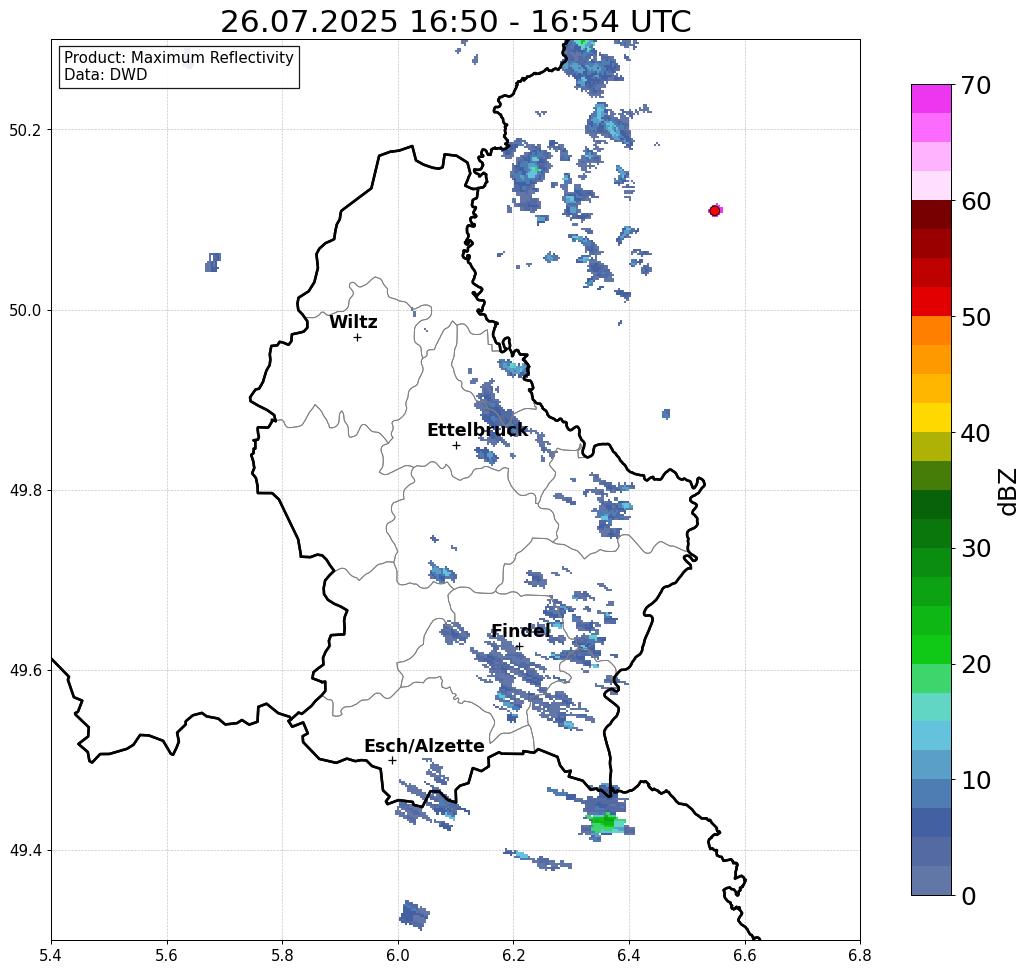Click the red high-reflectivity dot marker
Image resolution: width=1029 pixels, height=973 pixels.
(715, 211)
